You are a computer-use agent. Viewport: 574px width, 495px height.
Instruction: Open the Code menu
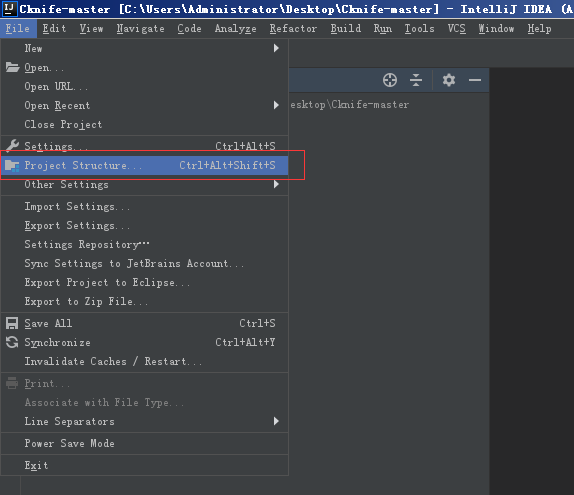pyautogui.click(x=189, y=29)
